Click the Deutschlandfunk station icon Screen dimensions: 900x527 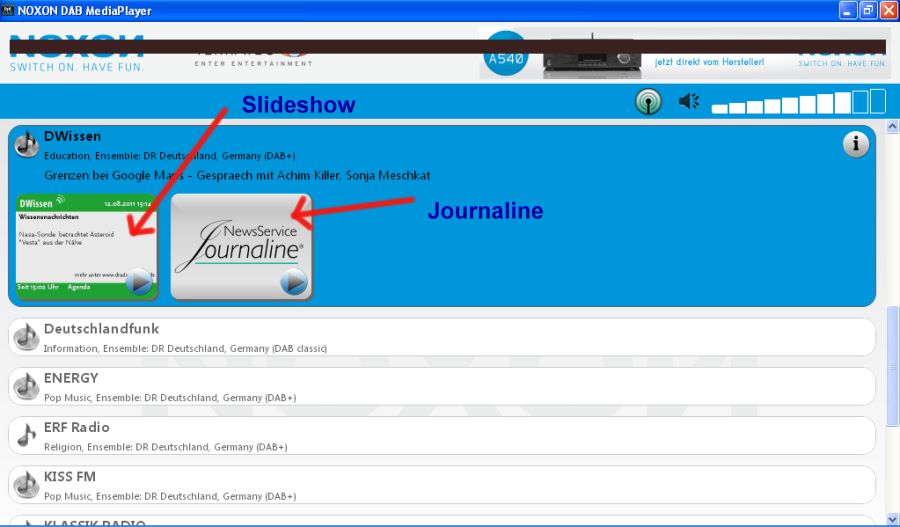point(26,337)
